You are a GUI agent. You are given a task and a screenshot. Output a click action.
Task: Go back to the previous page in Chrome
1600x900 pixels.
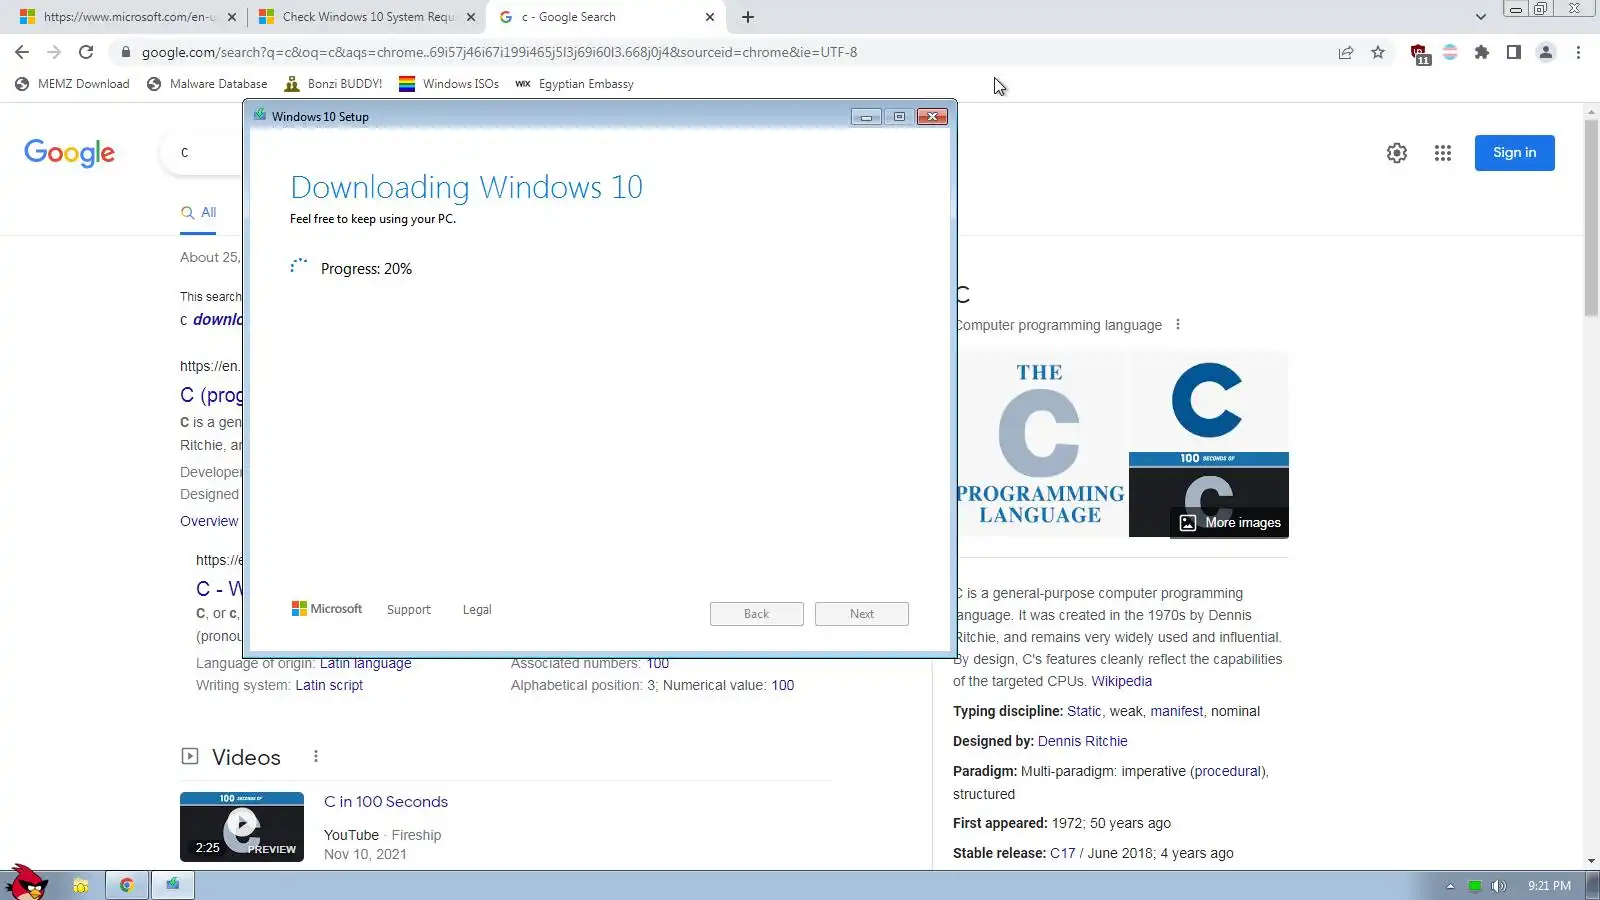coord(22,52)
